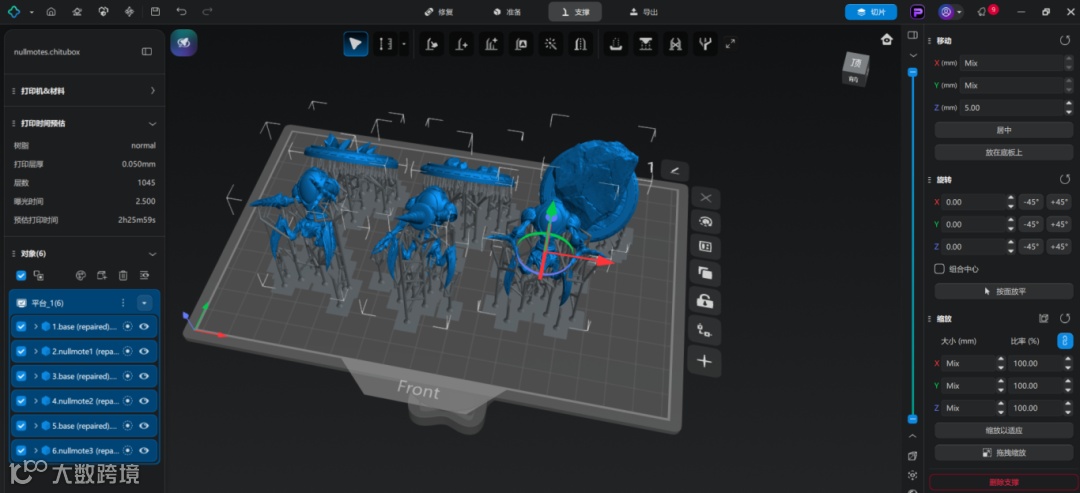
Task: Uncheck the 4.nullmote2 checkbox
Action: [21, 401]
